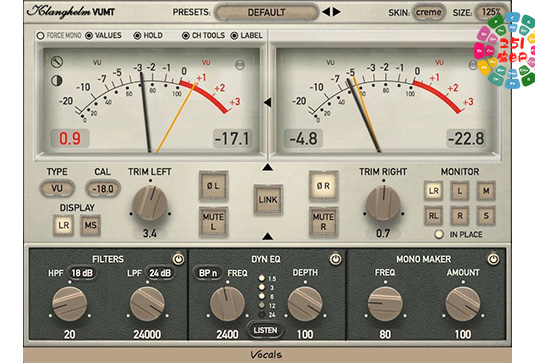Invert left channel phase with ØL button

click(x=213, y=186)
